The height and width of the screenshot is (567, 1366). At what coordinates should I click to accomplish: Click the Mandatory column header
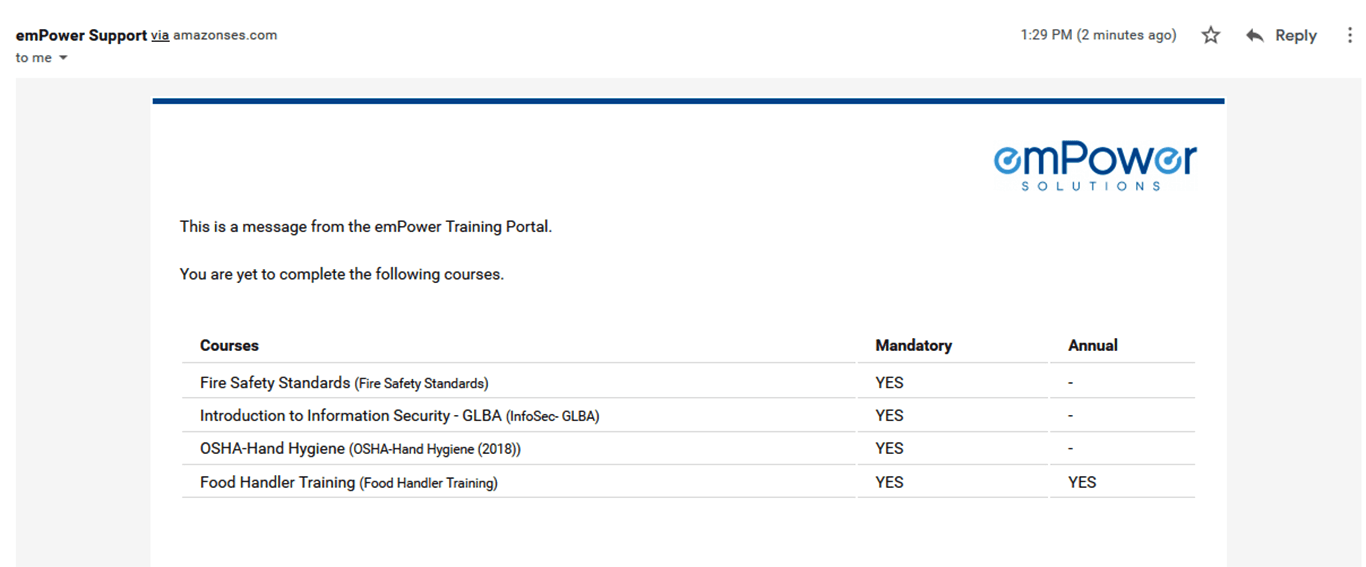[913, 345]
